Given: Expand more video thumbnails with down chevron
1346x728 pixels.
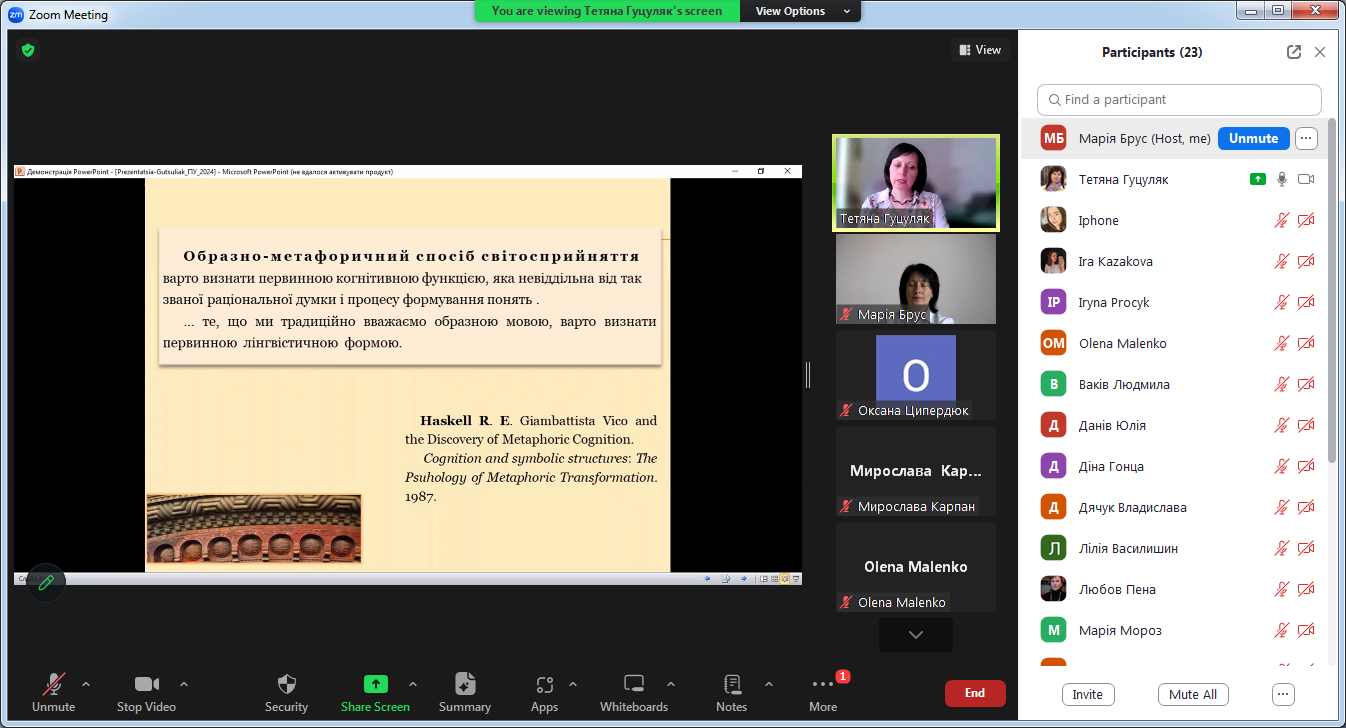Looking at the screenshot, I should 915,635.
